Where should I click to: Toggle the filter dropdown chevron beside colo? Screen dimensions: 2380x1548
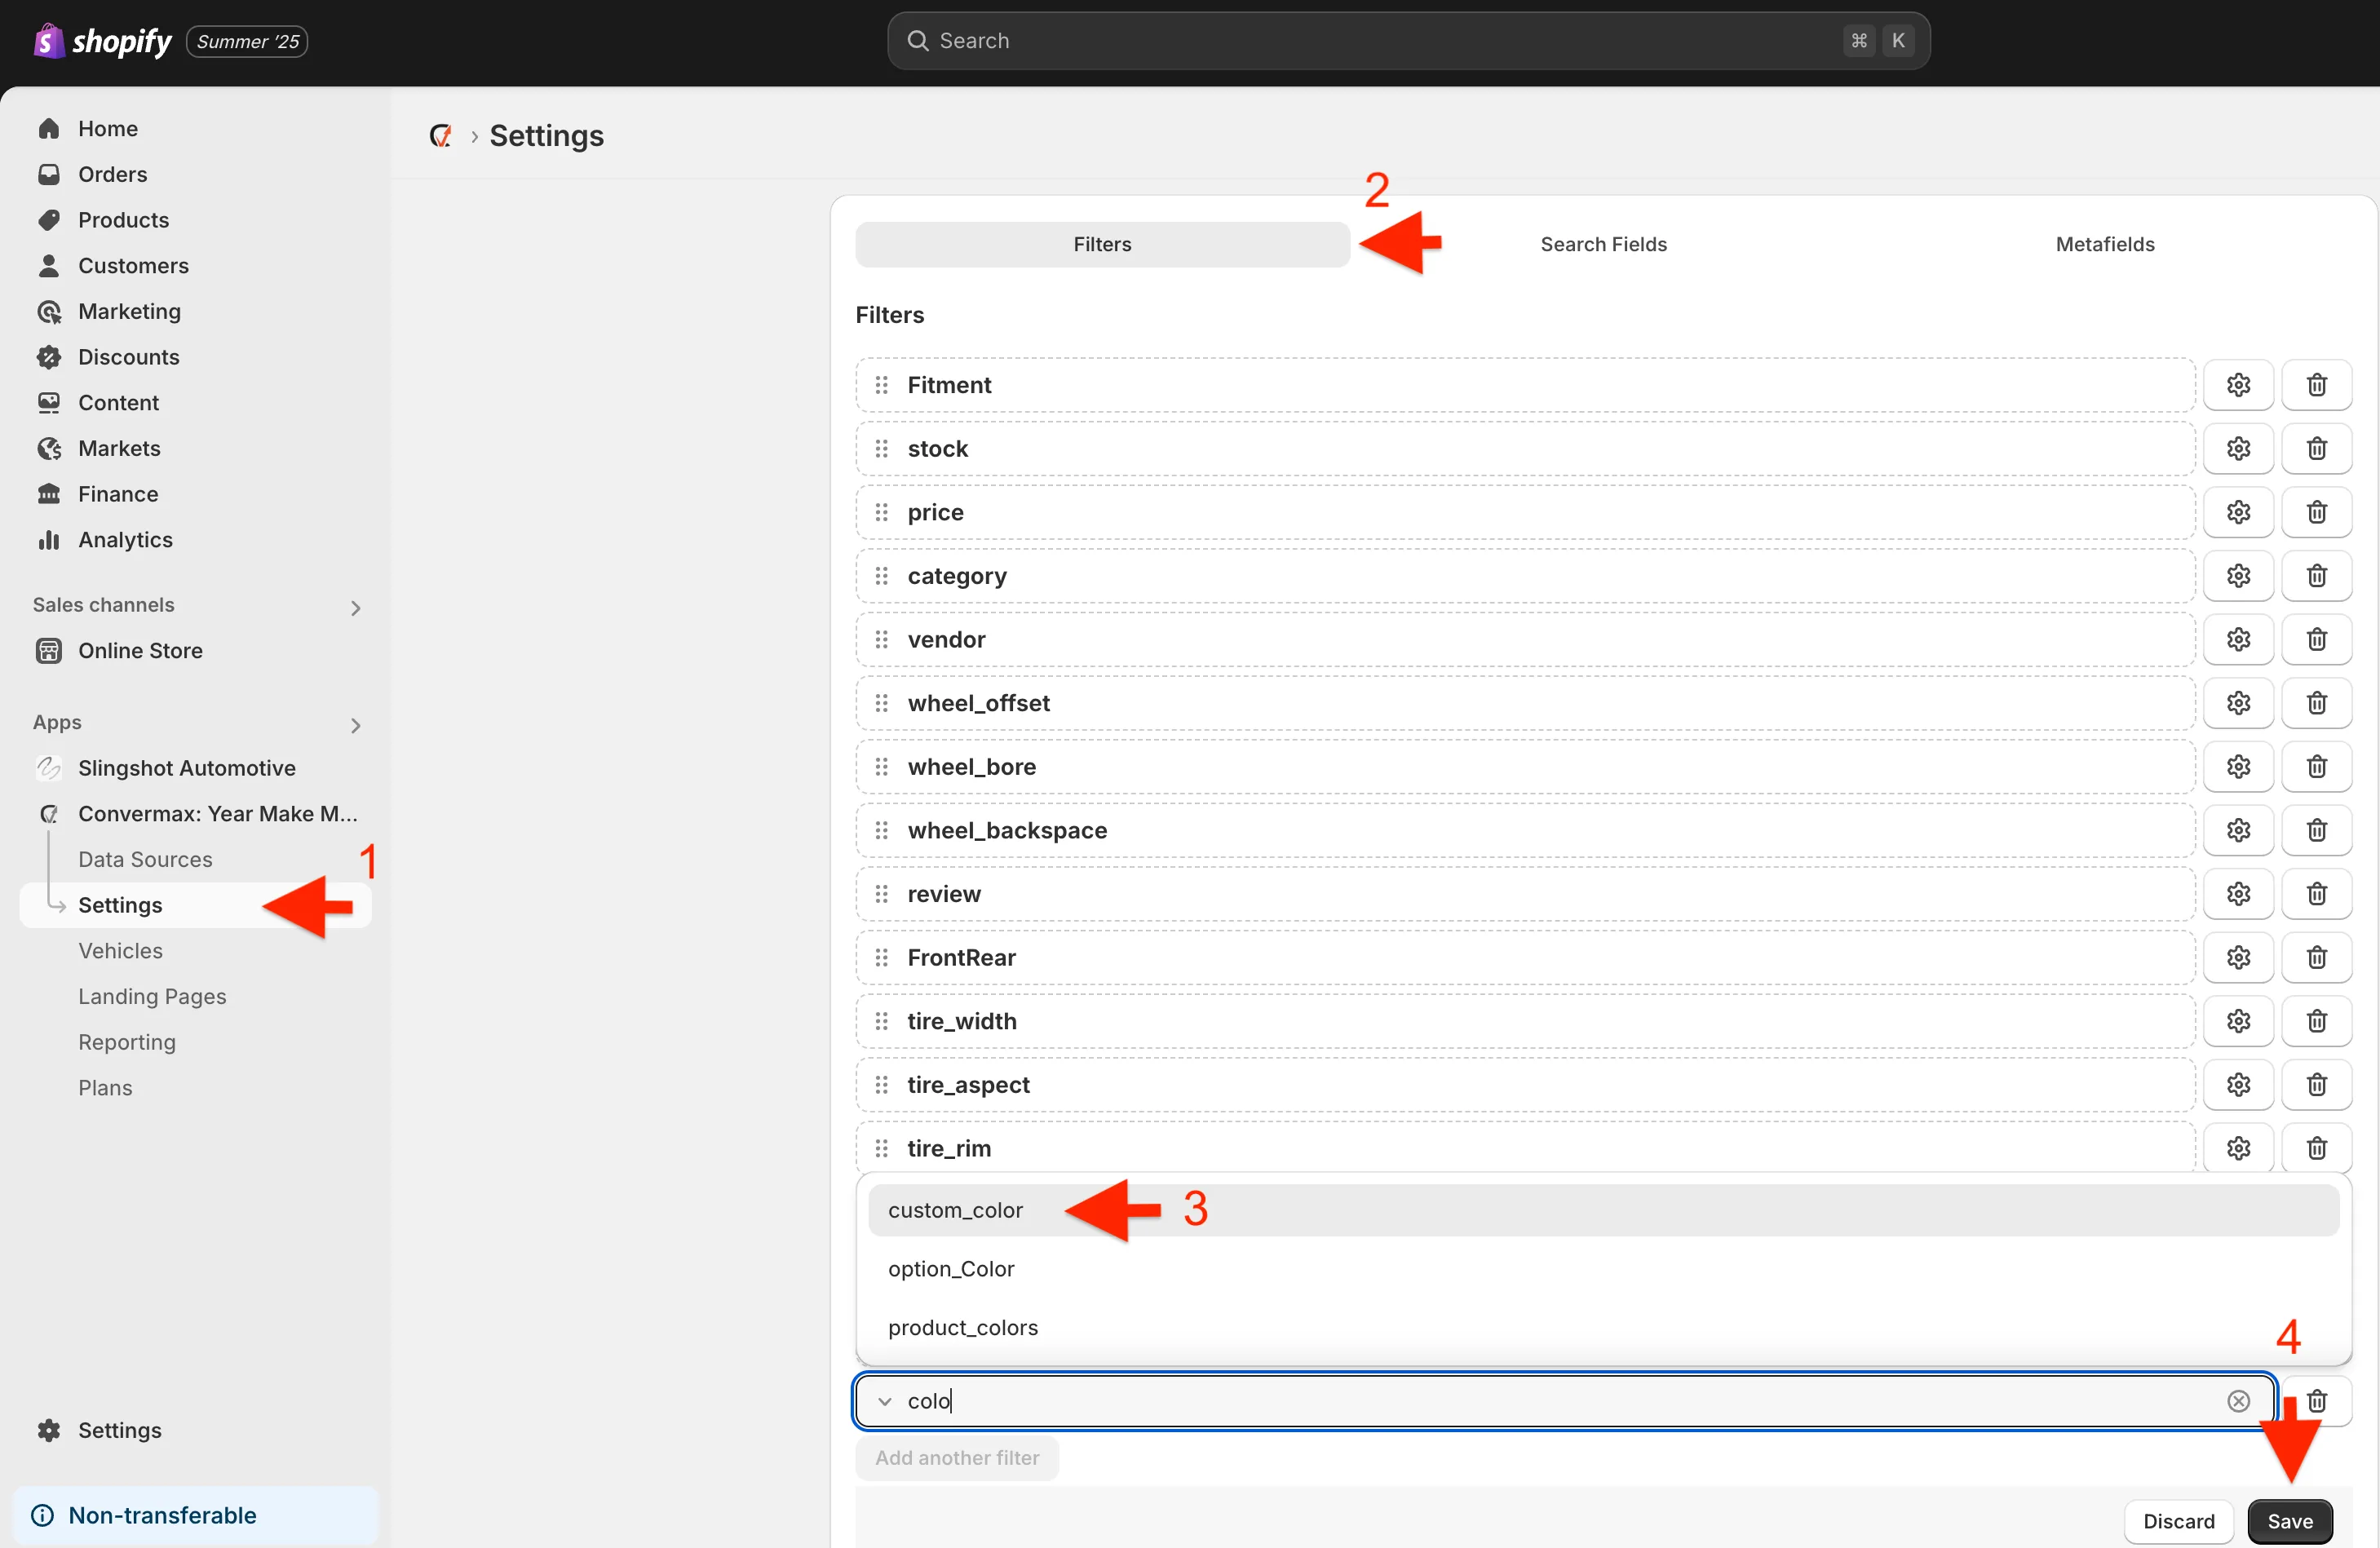[x=884, y=1401]
